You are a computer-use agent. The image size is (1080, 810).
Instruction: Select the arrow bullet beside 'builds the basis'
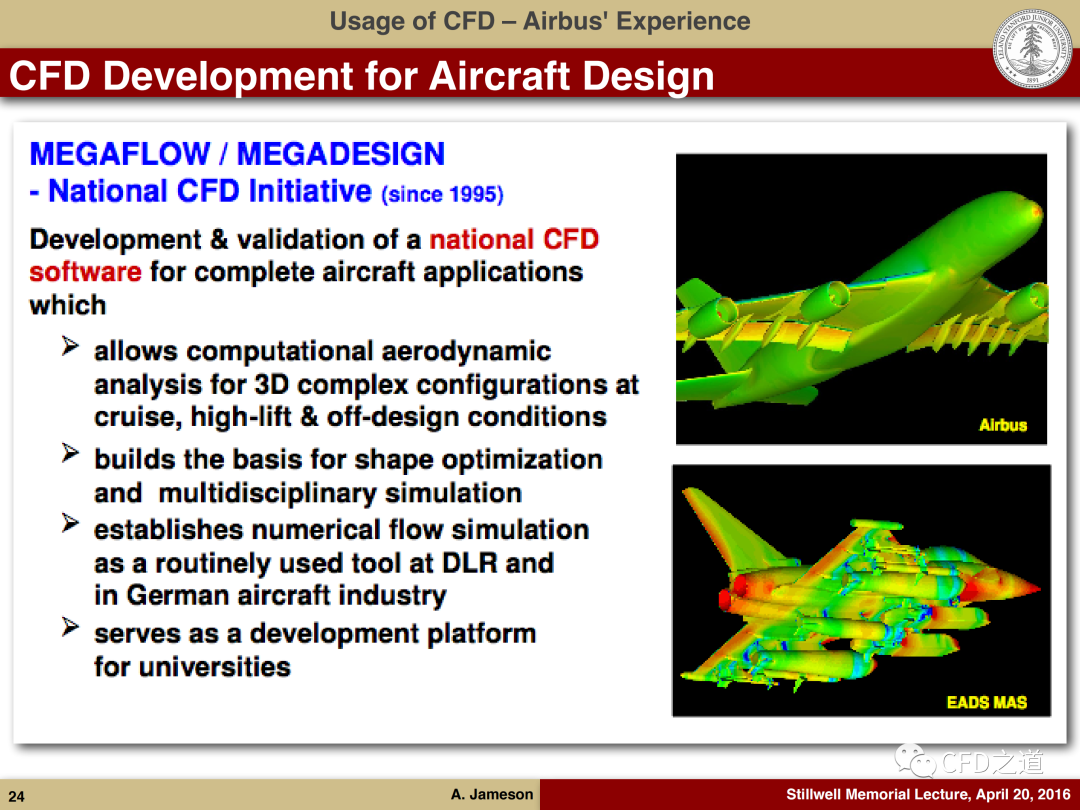click(x=70, y=455)
